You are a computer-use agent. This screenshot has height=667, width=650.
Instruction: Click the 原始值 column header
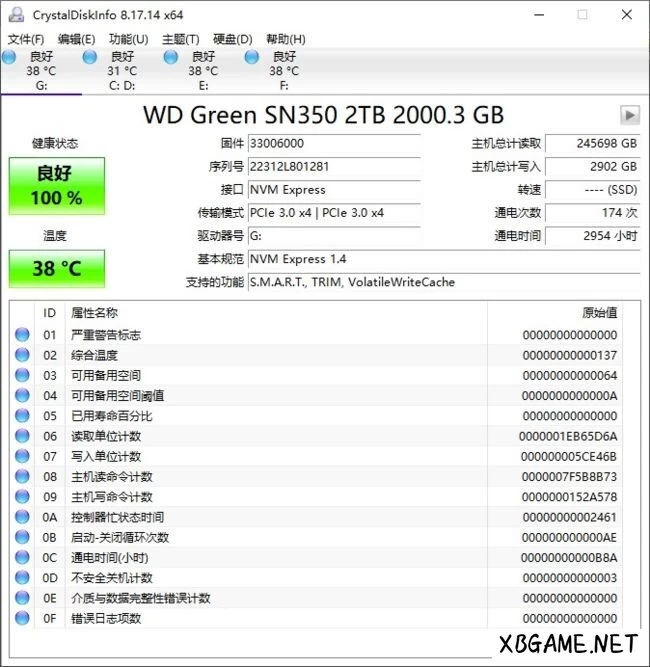tap(599, 313)
